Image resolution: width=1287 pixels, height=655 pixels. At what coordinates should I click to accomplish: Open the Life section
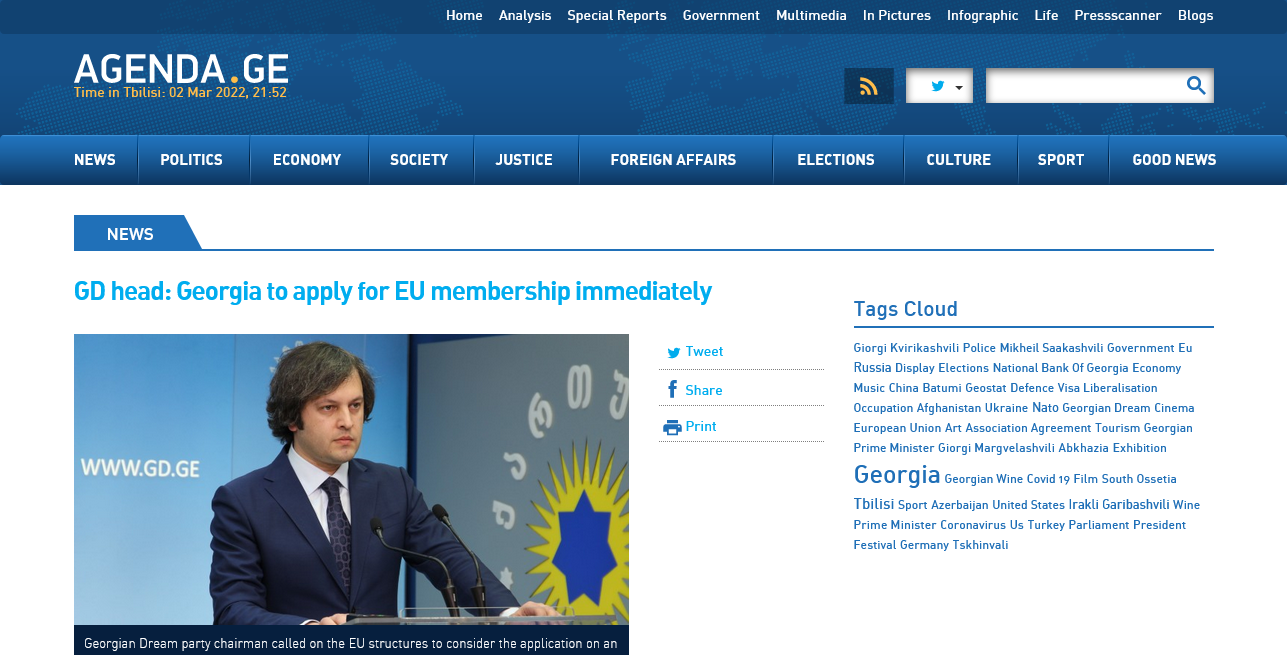pyautogui.click(x=1046, y=15)
